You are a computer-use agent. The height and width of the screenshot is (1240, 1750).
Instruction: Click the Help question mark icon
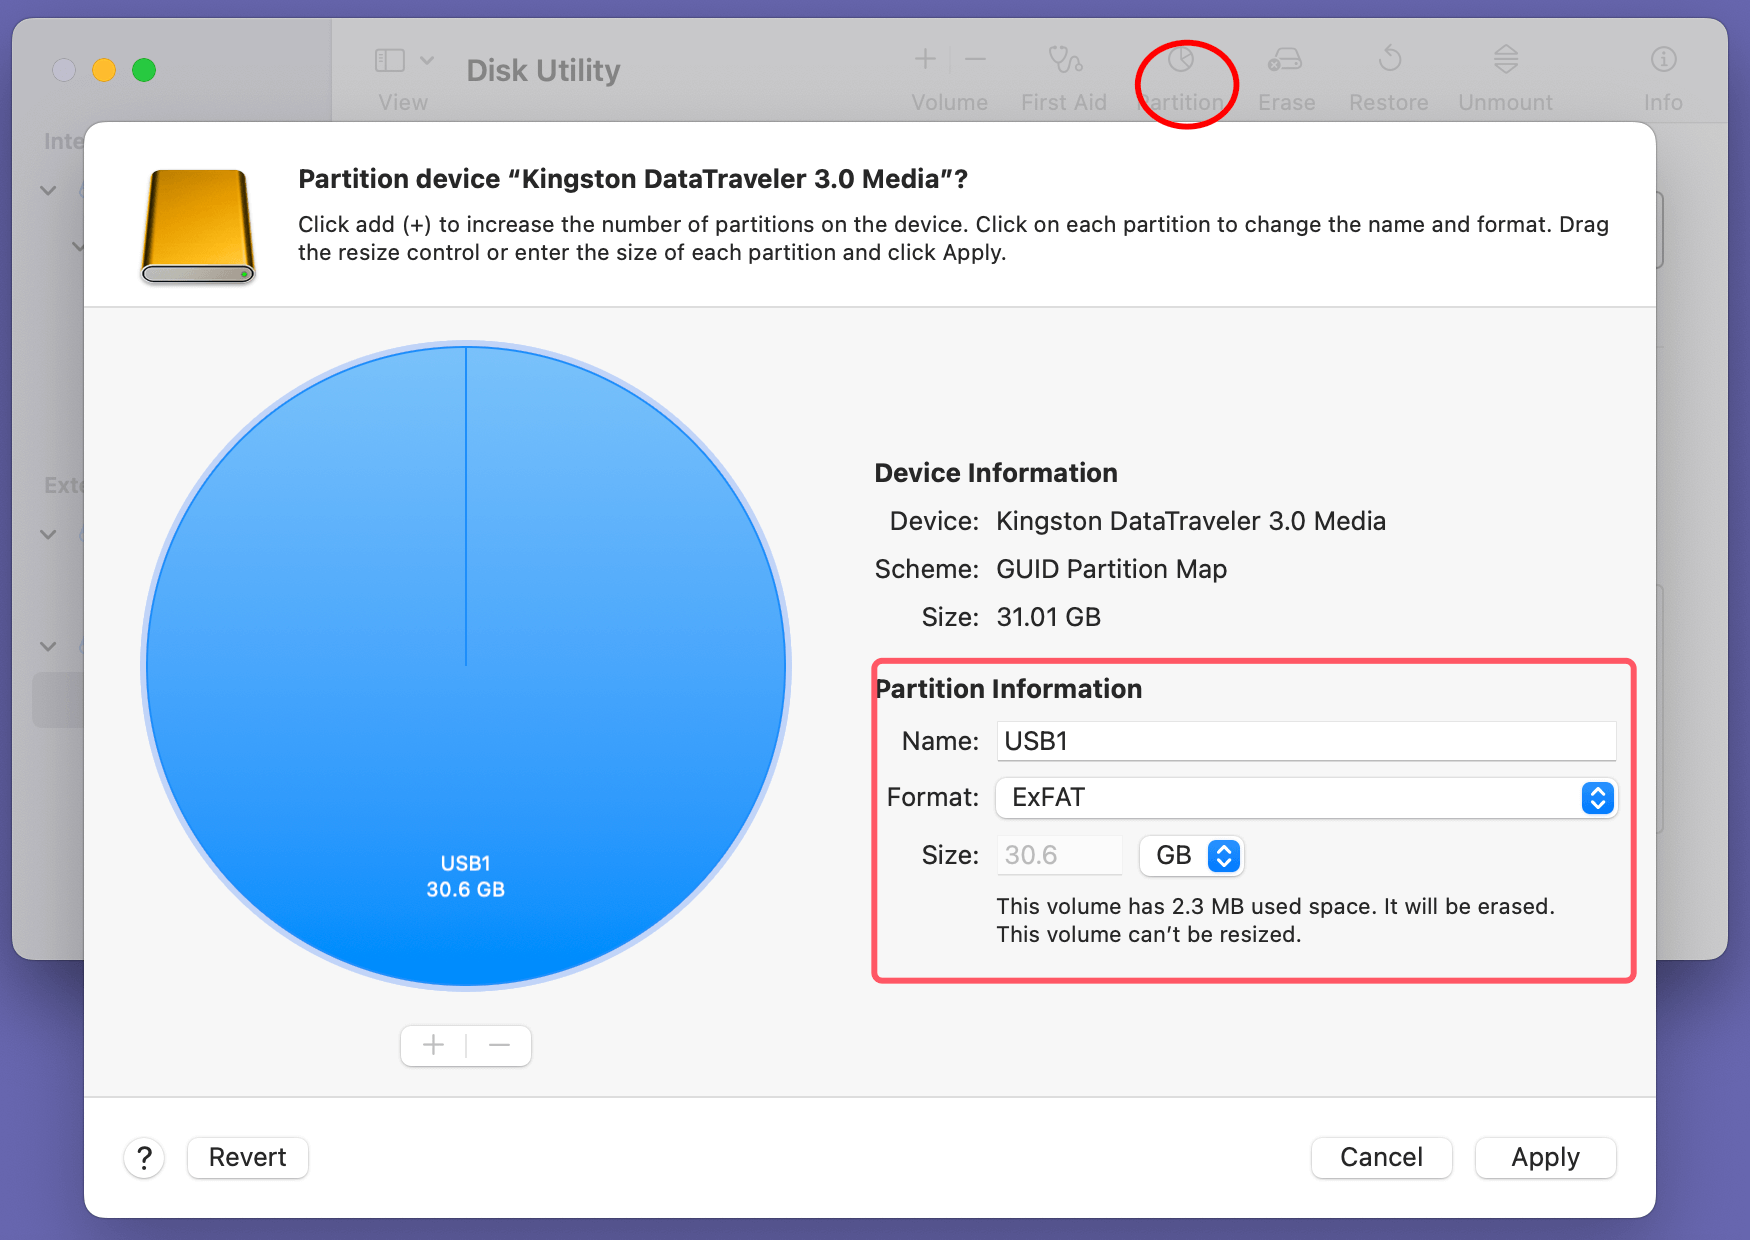(x=144, y=1157)
